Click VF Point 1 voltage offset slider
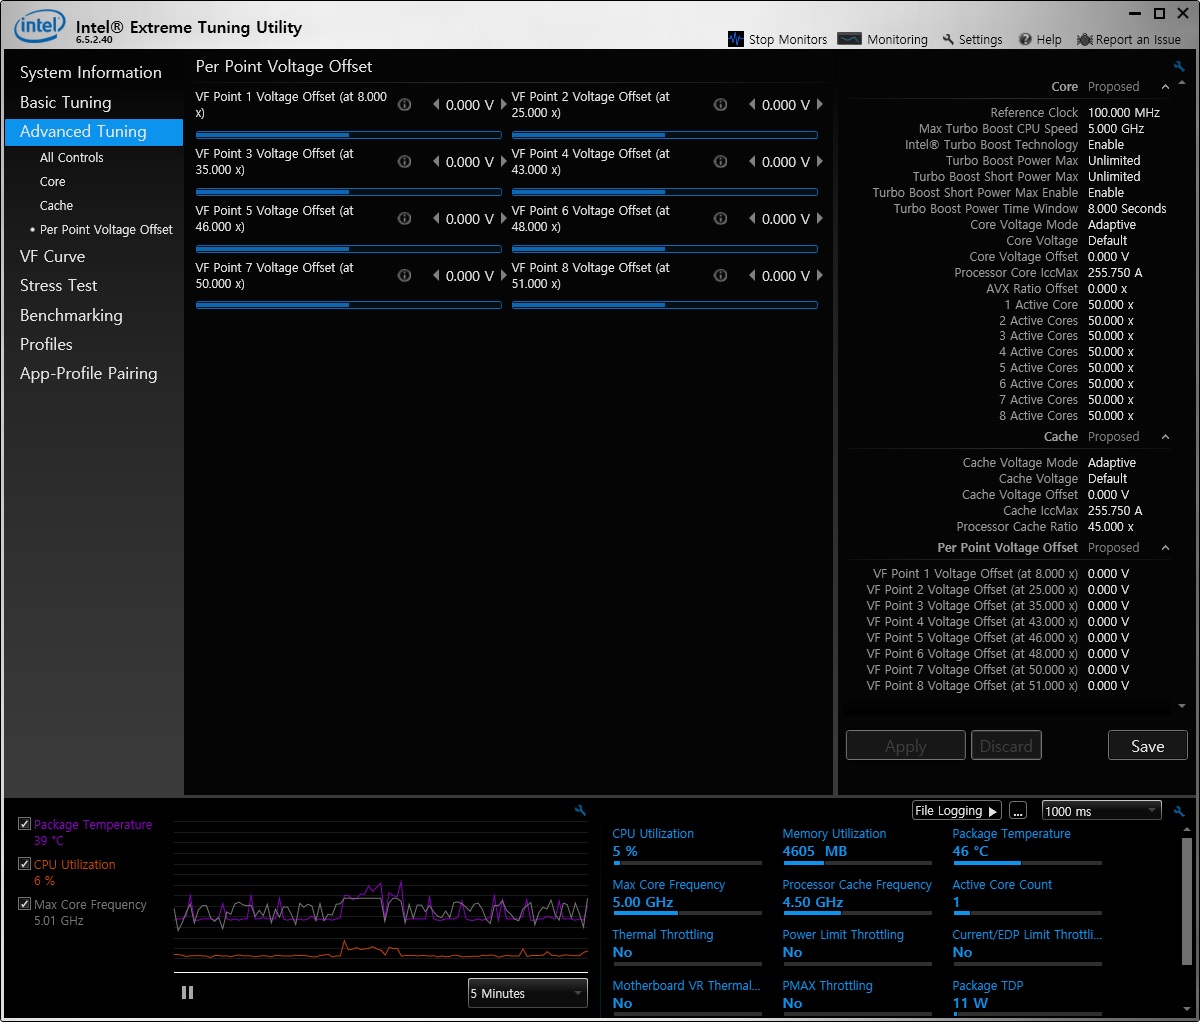 348,134
